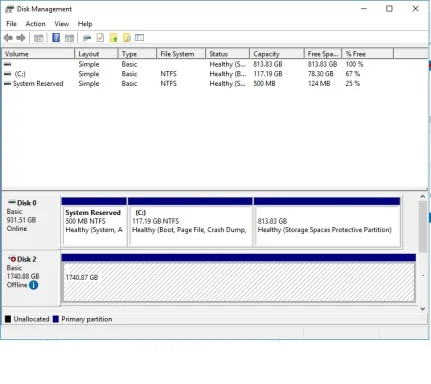Viewport: 431px width, 384px height.
Task: Click the black Unallocated legend swatch
Action: 8,319
